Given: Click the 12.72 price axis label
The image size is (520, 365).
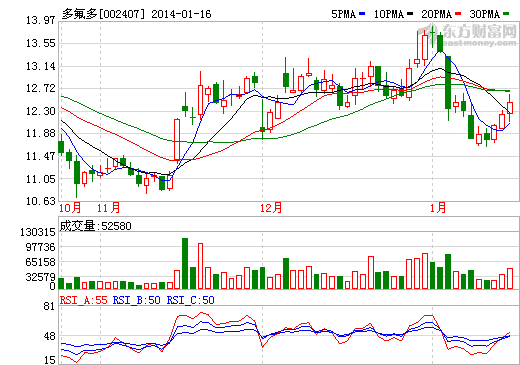Looking at the screenshot, I should (x=41, y=89).
